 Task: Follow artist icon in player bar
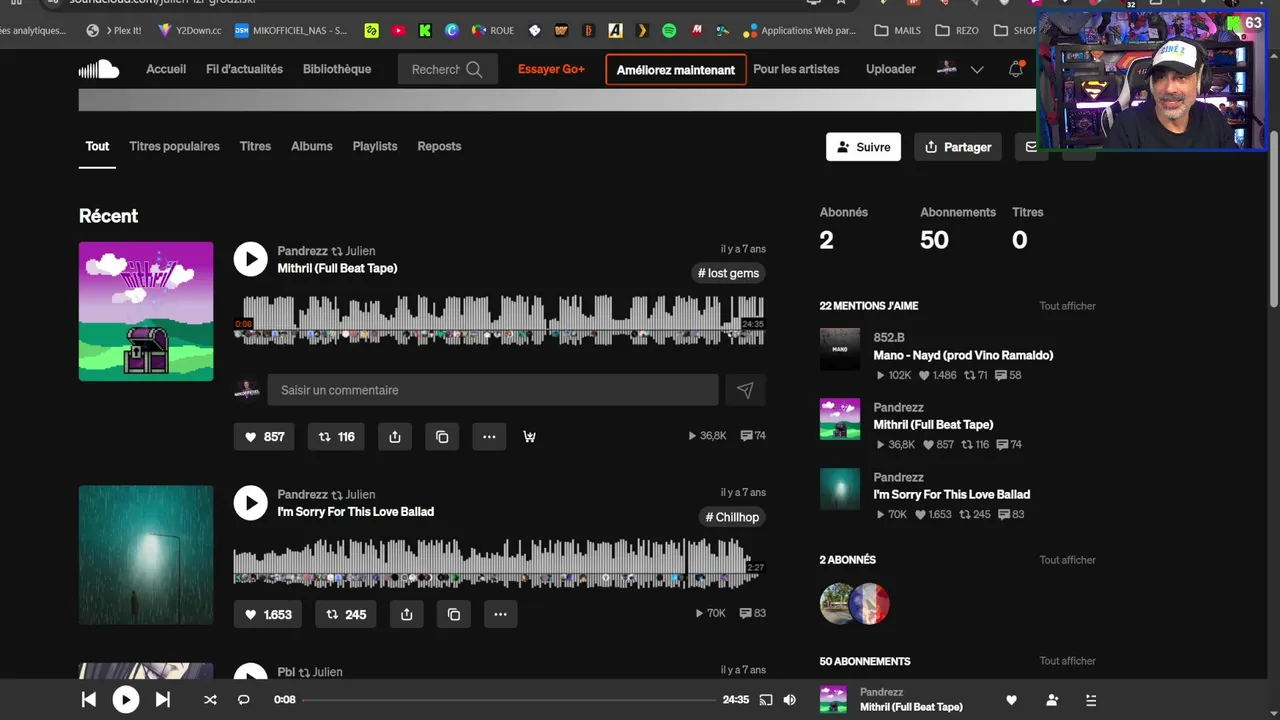tap(1052, 700)
